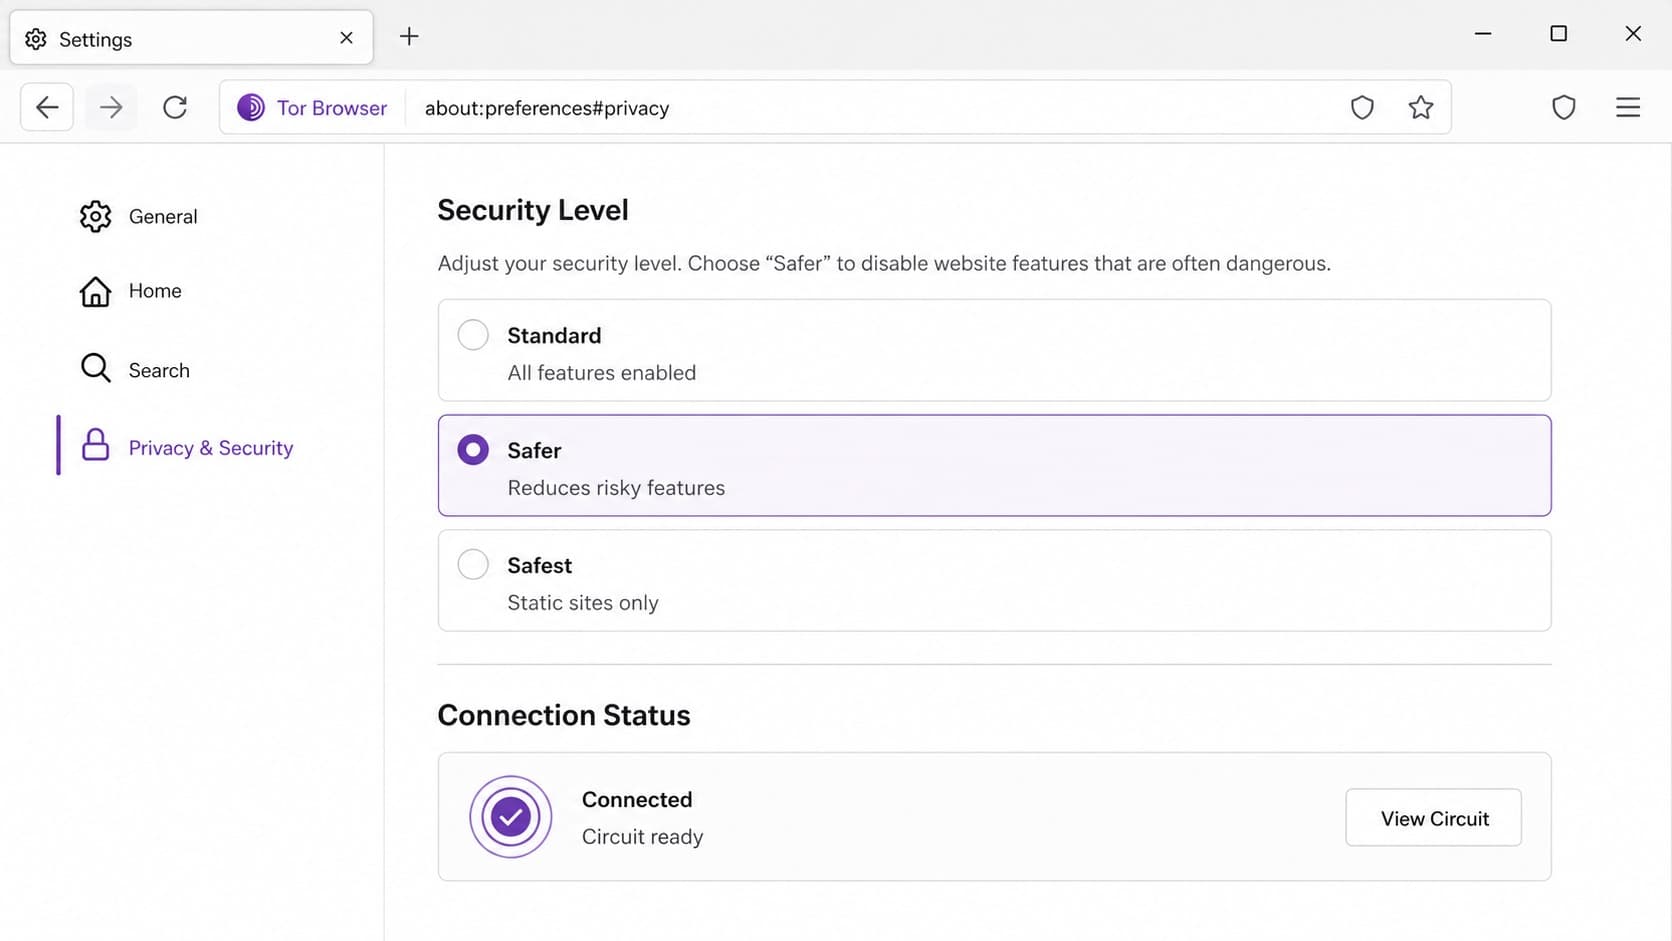Switch to the Settings browser tab
The height and width of the screenshot is (941, 1672).
[191, 38]
